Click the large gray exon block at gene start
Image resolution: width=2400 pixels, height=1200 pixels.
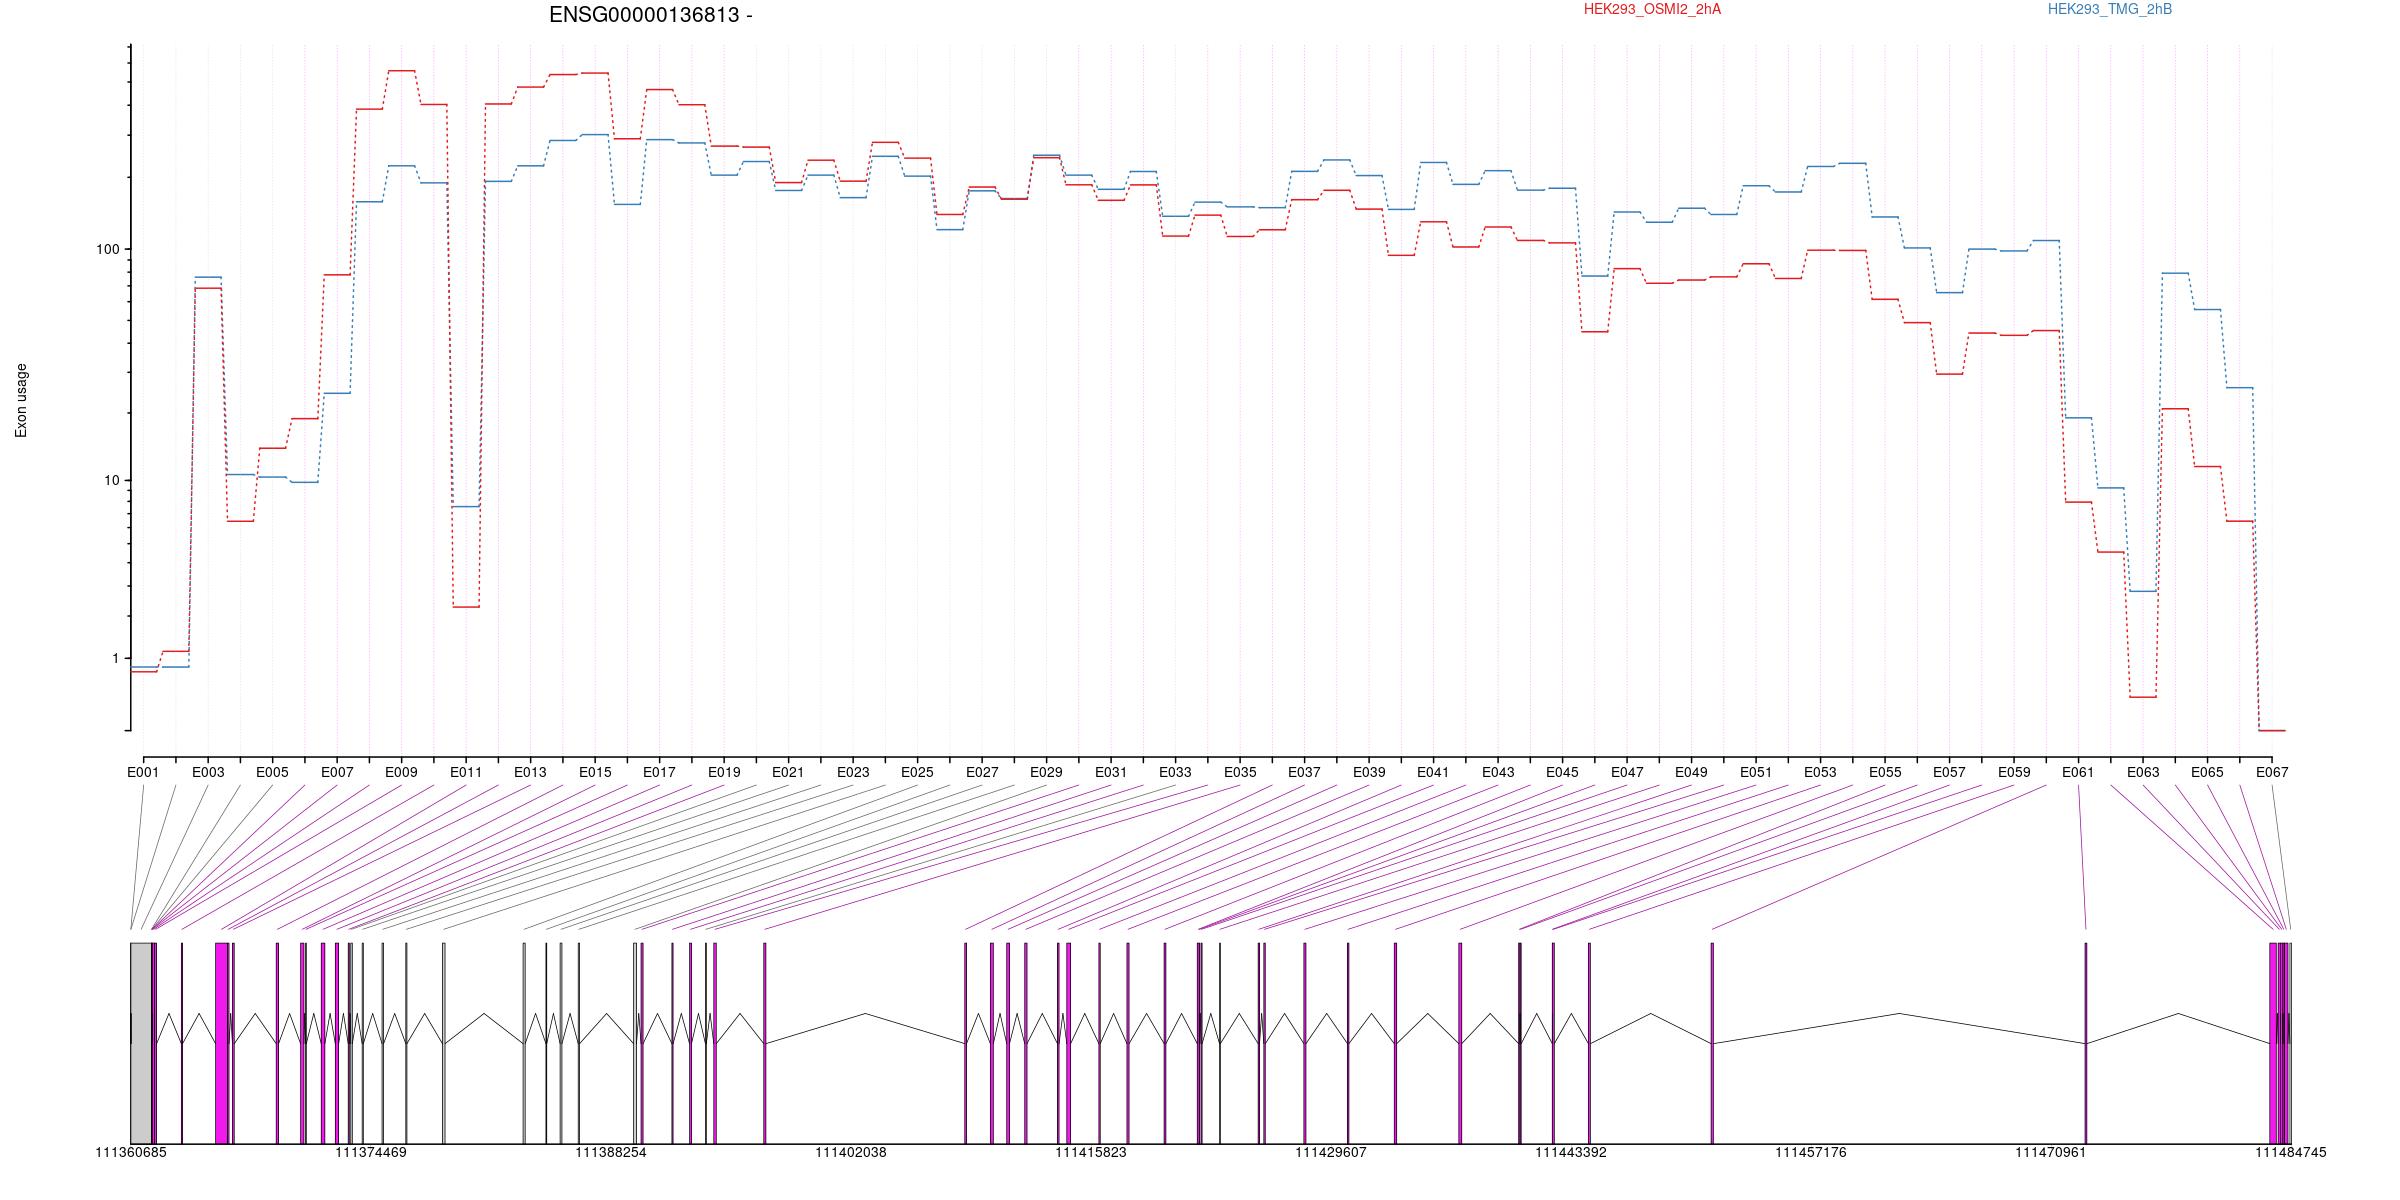coord(141,1043)
